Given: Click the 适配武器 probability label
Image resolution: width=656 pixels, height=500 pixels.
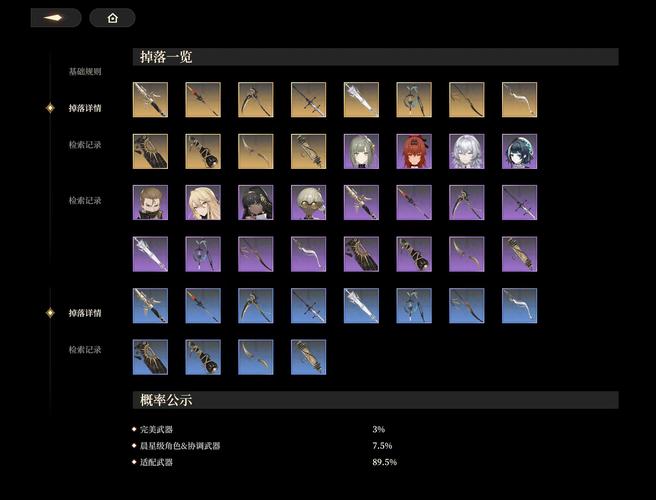Looking at the screenshot, I should coord(156,462).
